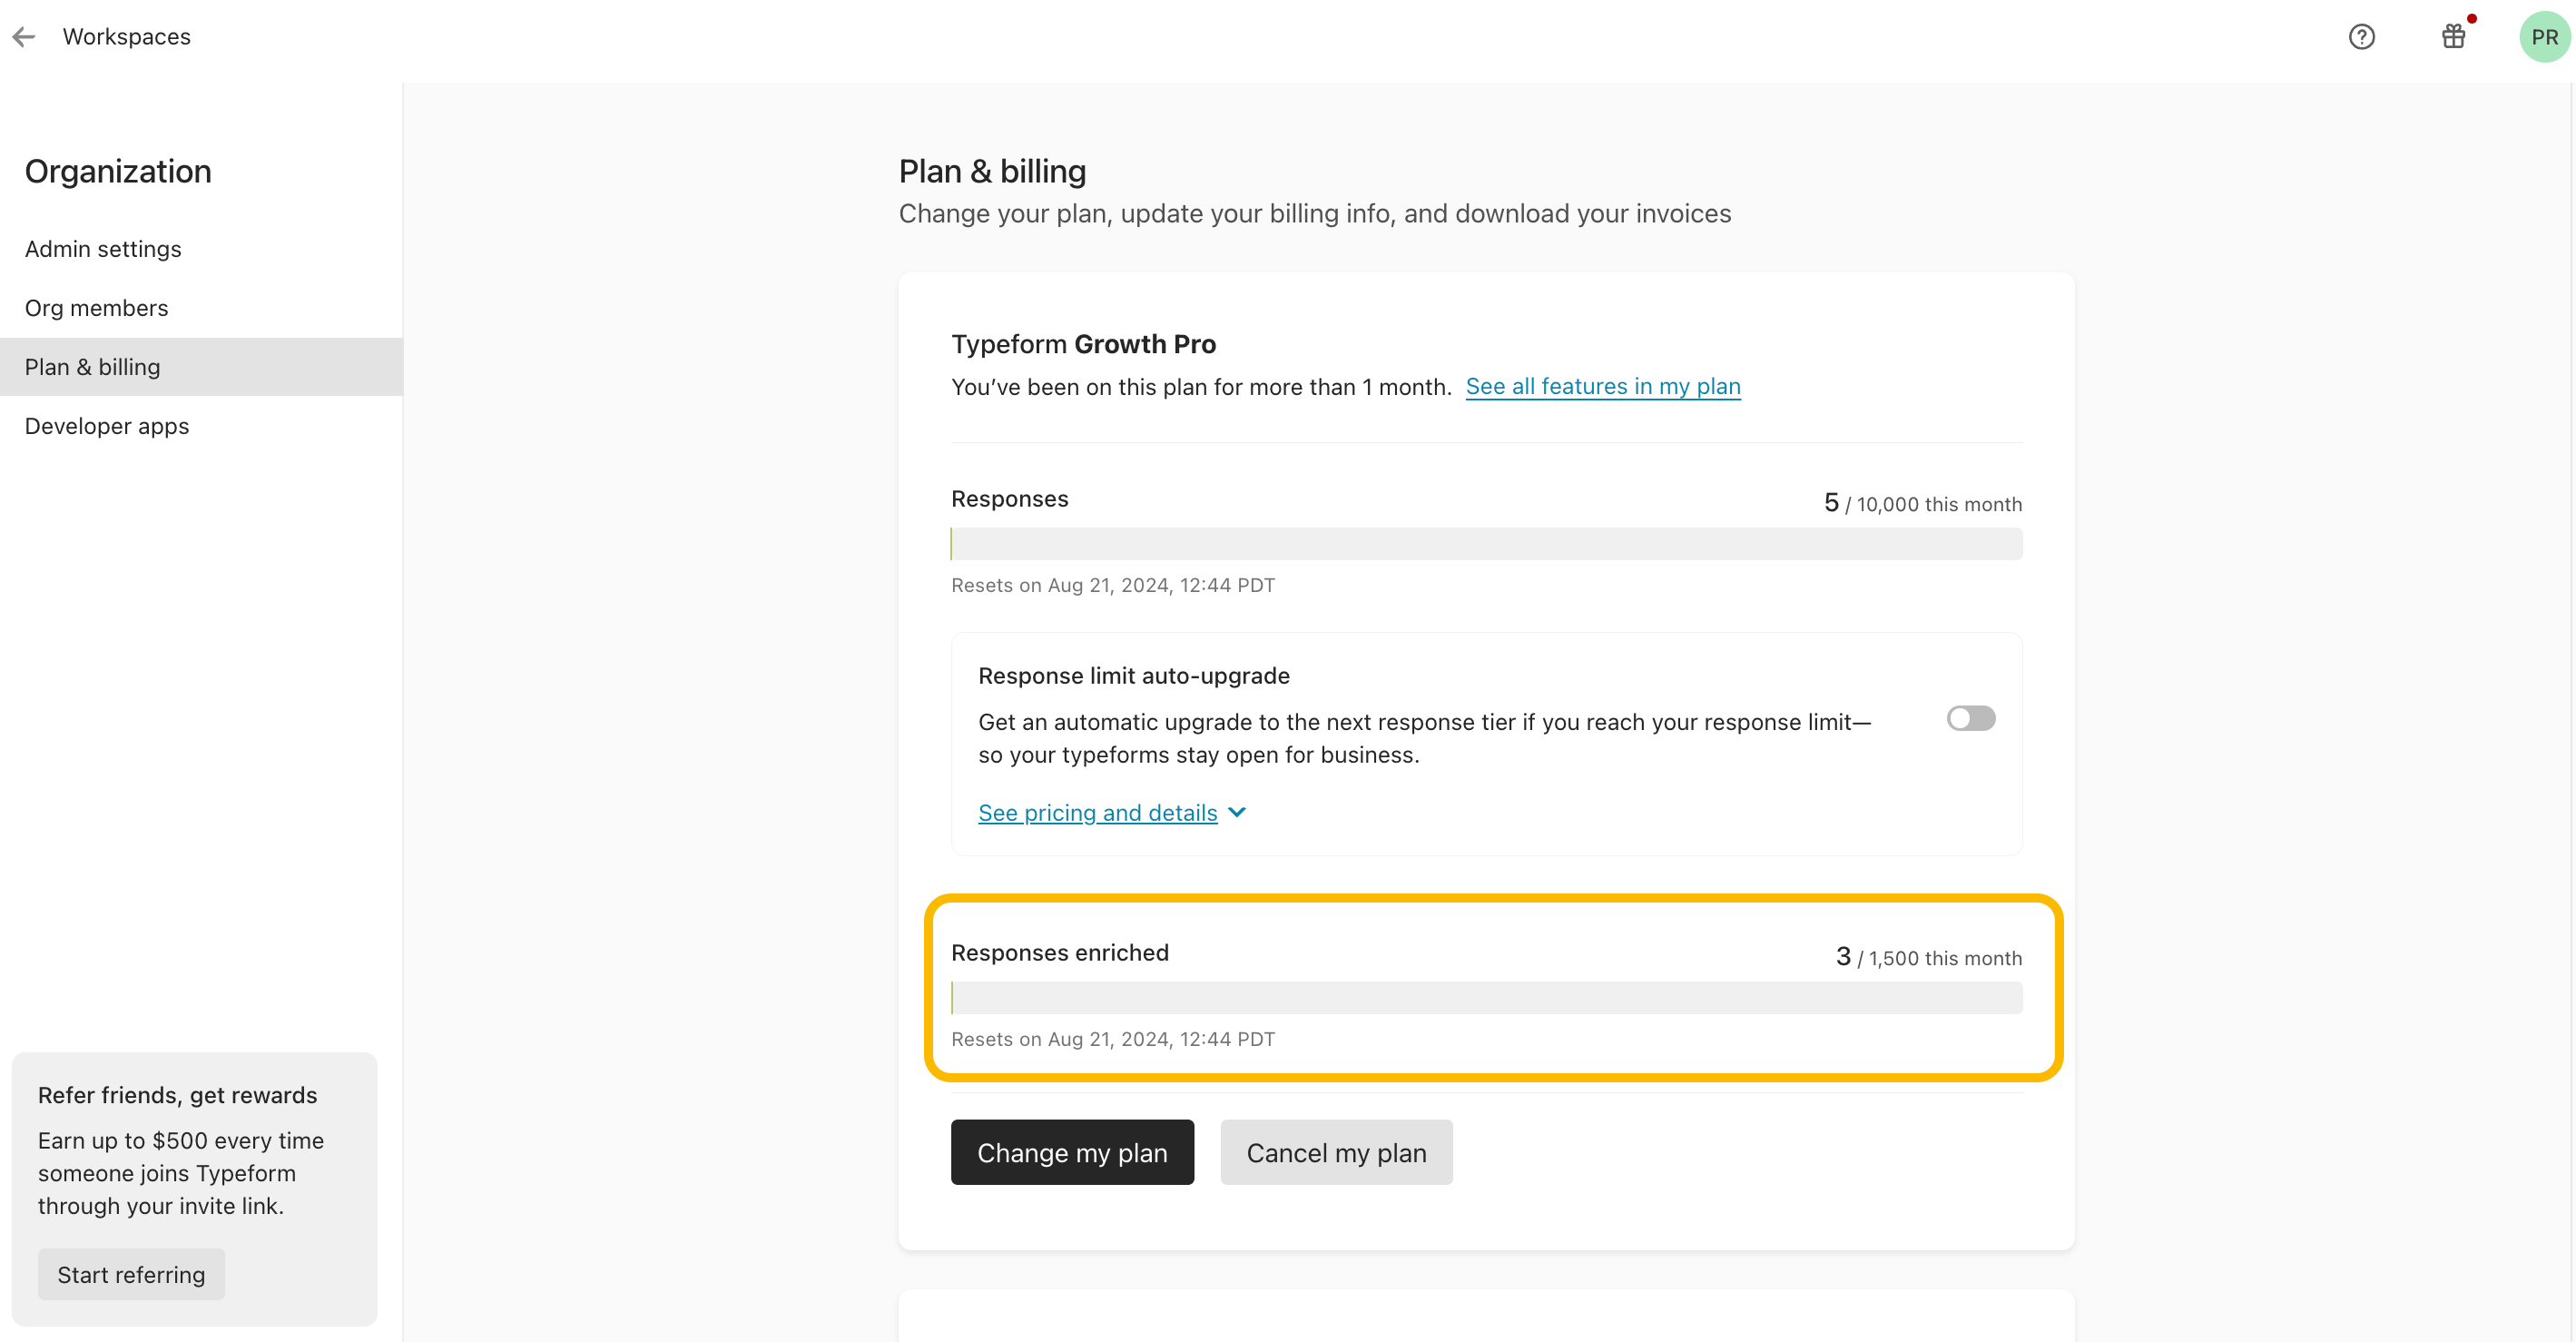This screenshot has height=1342, width=2576.
Task: Go to Workspaces
Action: coord(126,37)
